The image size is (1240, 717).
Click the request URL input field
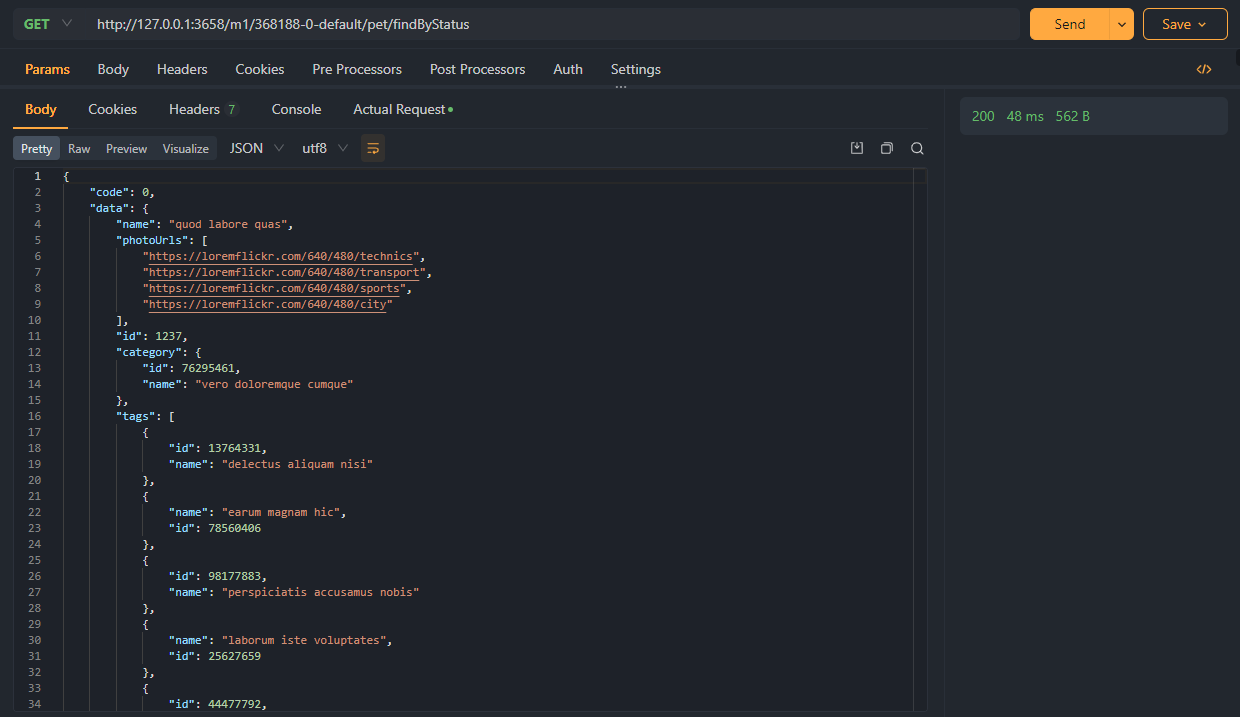coord(550,24)
